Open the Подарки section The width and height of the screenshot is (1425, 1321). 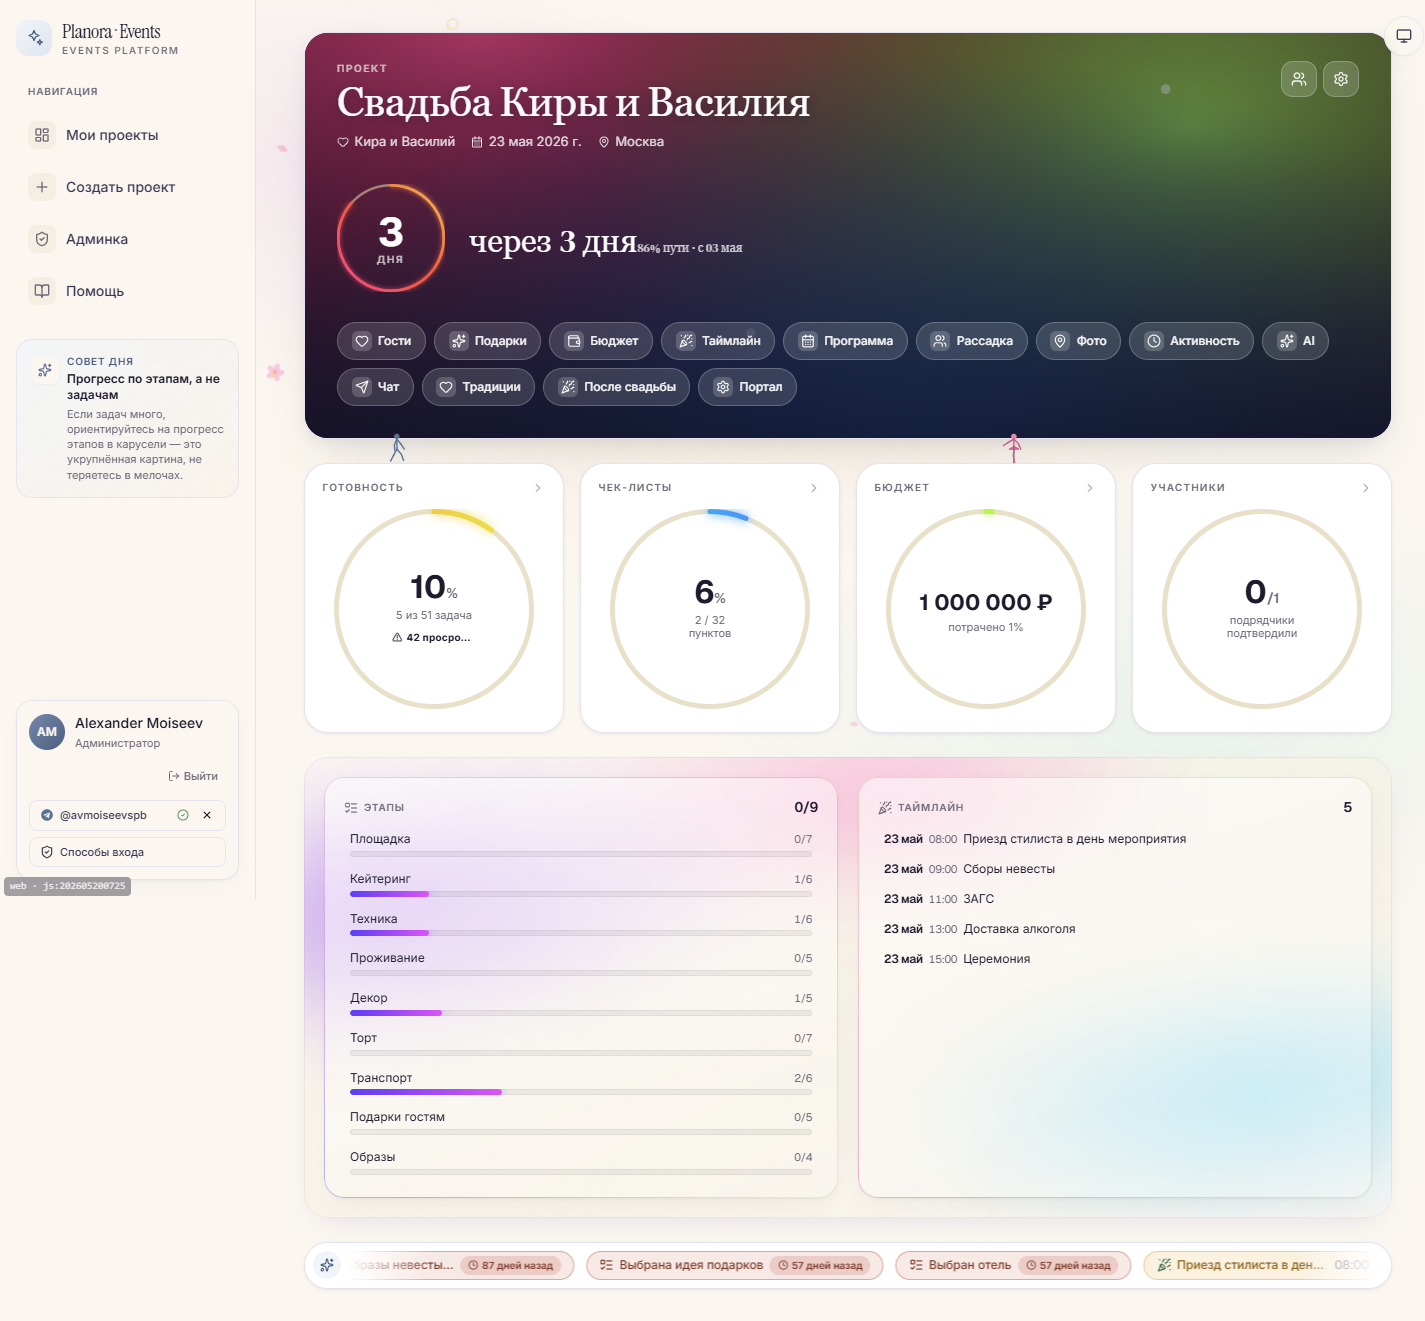tap(488, 341)
